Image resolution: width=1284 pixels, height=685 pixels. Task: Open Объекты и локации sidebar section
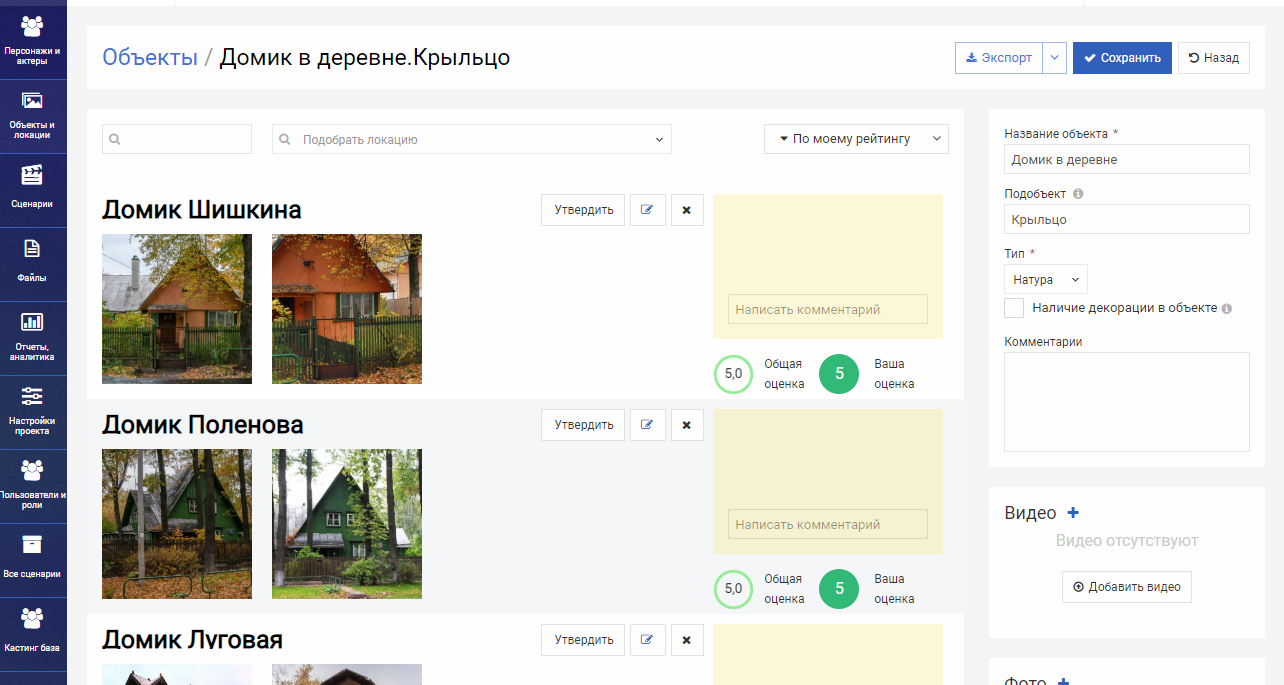pos(32,116)
